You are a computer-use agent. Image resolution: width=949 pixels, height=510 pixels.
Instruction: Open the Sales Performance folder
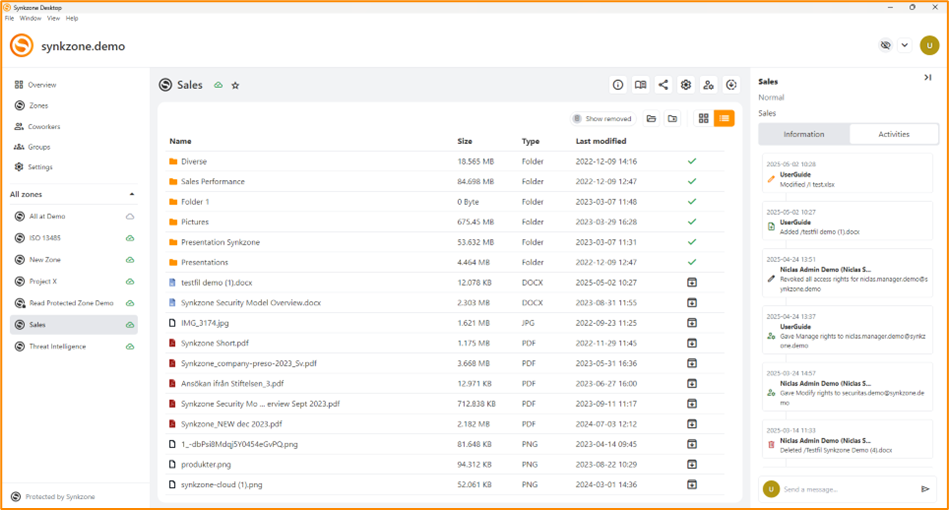pos(212,182)
